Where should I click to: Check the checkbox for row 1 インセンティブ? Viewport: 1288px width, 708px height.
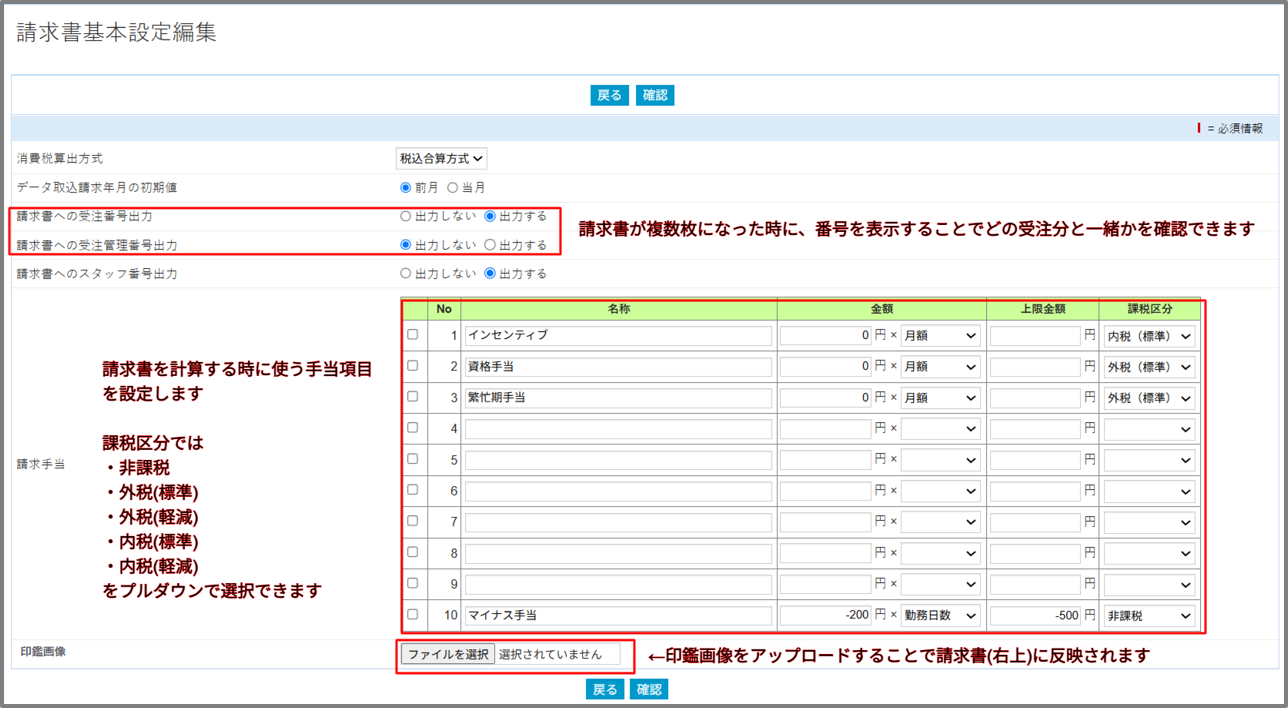point(413,335)
